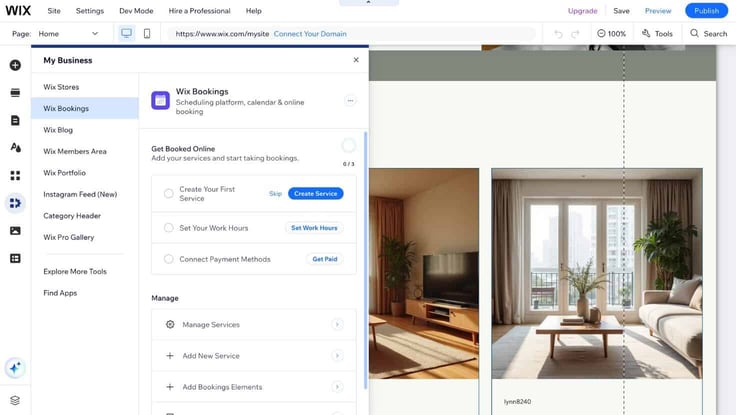Image resolution: width=736 pixels, height=415 pixels.
Task: Expand Manage Services chevron arrow
Action: click(x=337, y=324)
